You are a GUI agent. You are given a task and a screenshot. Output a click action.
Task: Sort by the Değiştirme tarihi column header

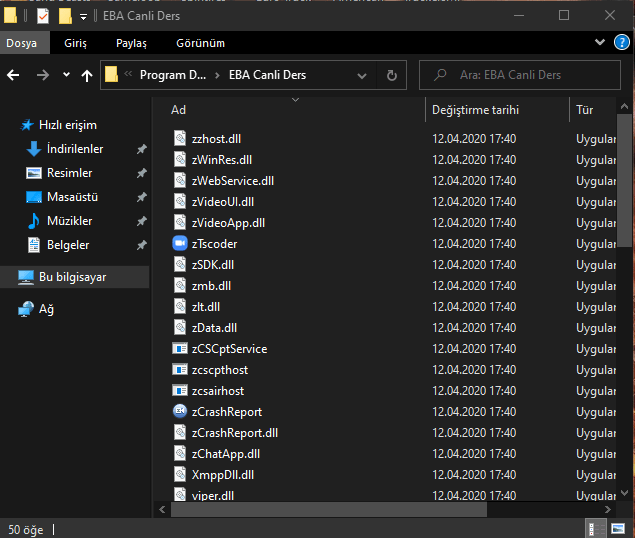475,110
